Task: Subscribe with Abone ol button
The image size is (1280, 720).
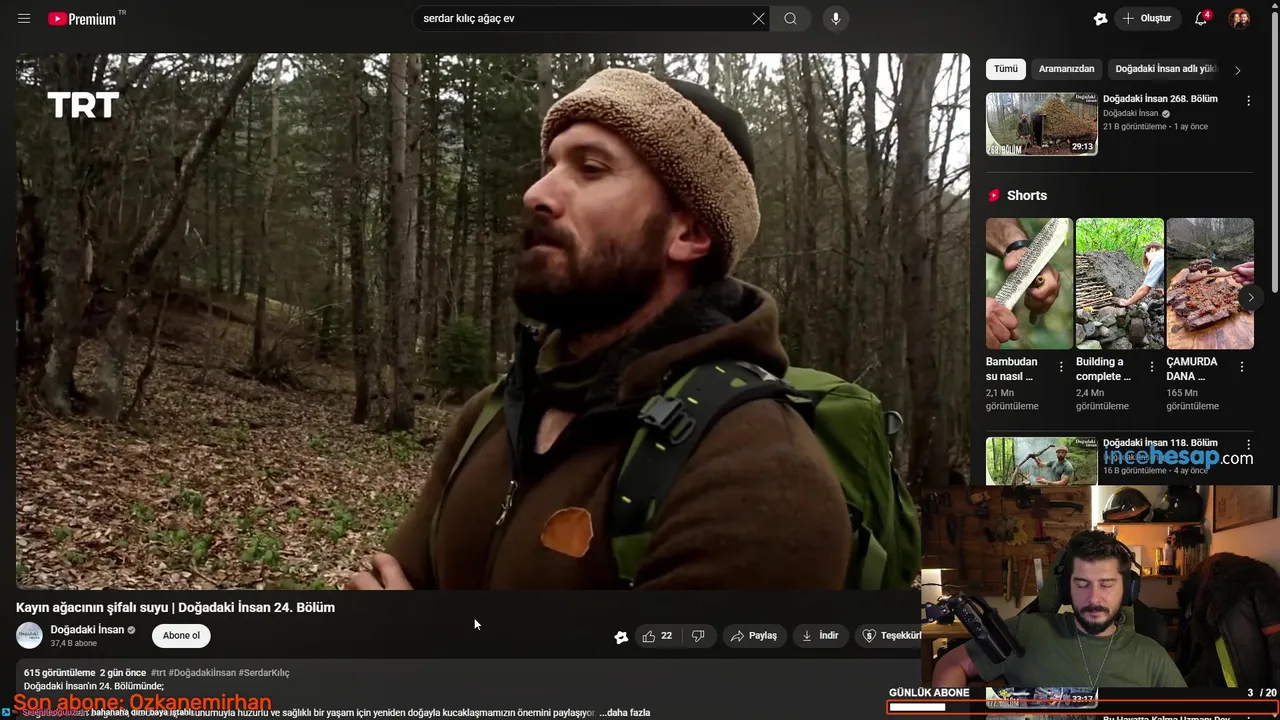Action: pos(181,636)
